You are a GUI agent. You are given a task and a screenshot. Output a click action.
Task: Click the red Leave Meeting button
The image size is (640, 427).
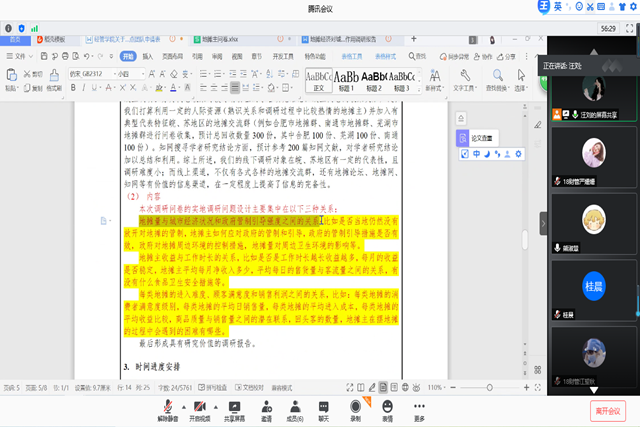pos(607,410)
